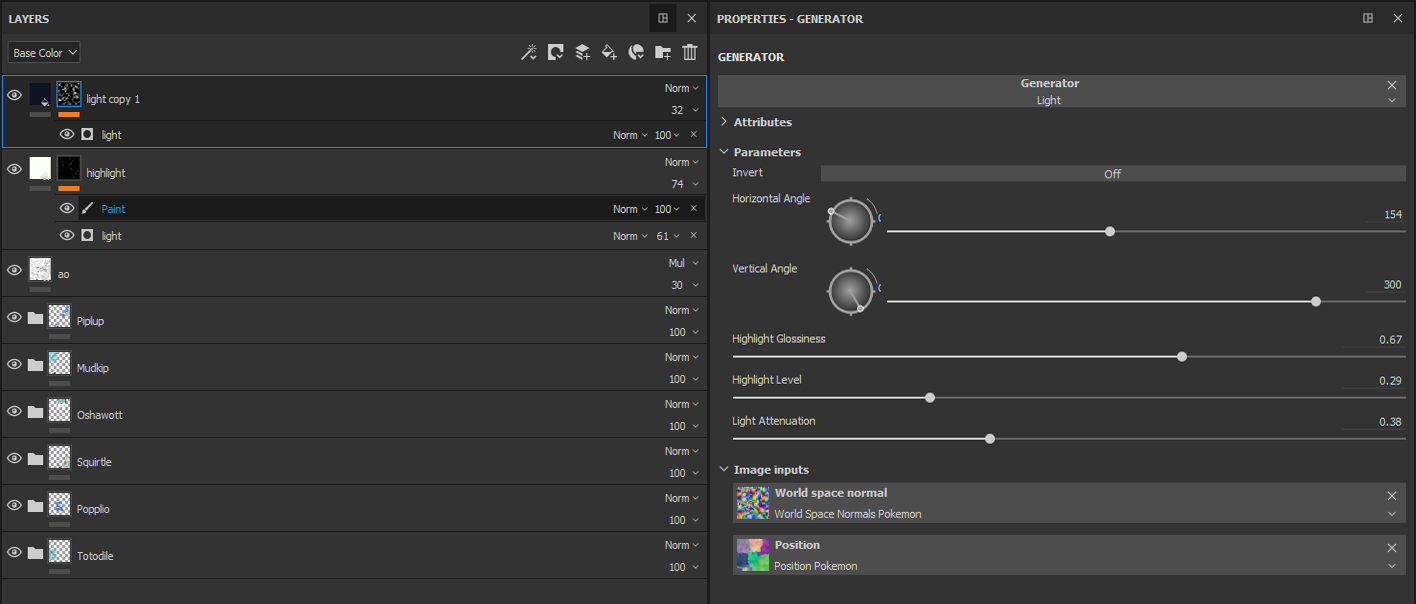Open the smart material icon menu
The image size is (1416, 604).
tap(636, 52)
